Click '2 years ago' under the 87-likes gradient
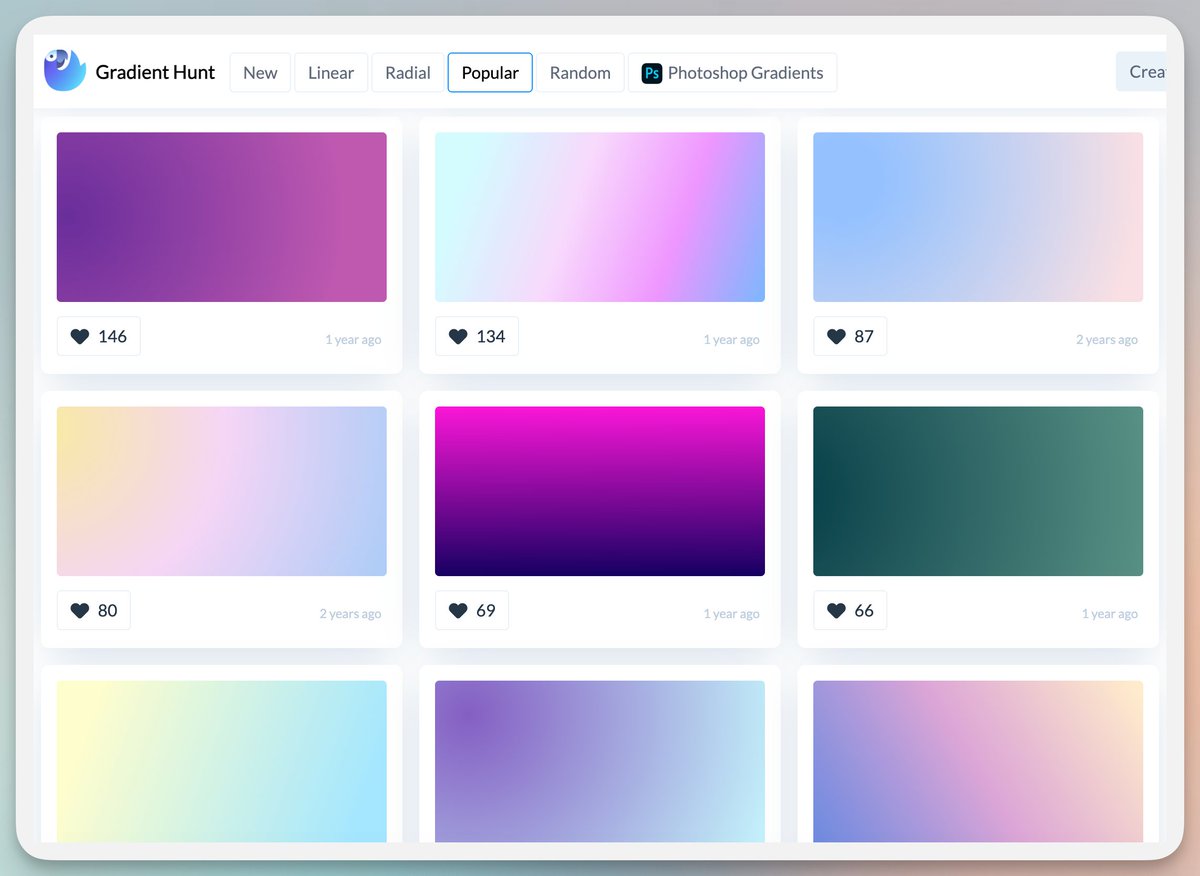Viewport: 1200px width, 876px height. (x=1107, y=340)
